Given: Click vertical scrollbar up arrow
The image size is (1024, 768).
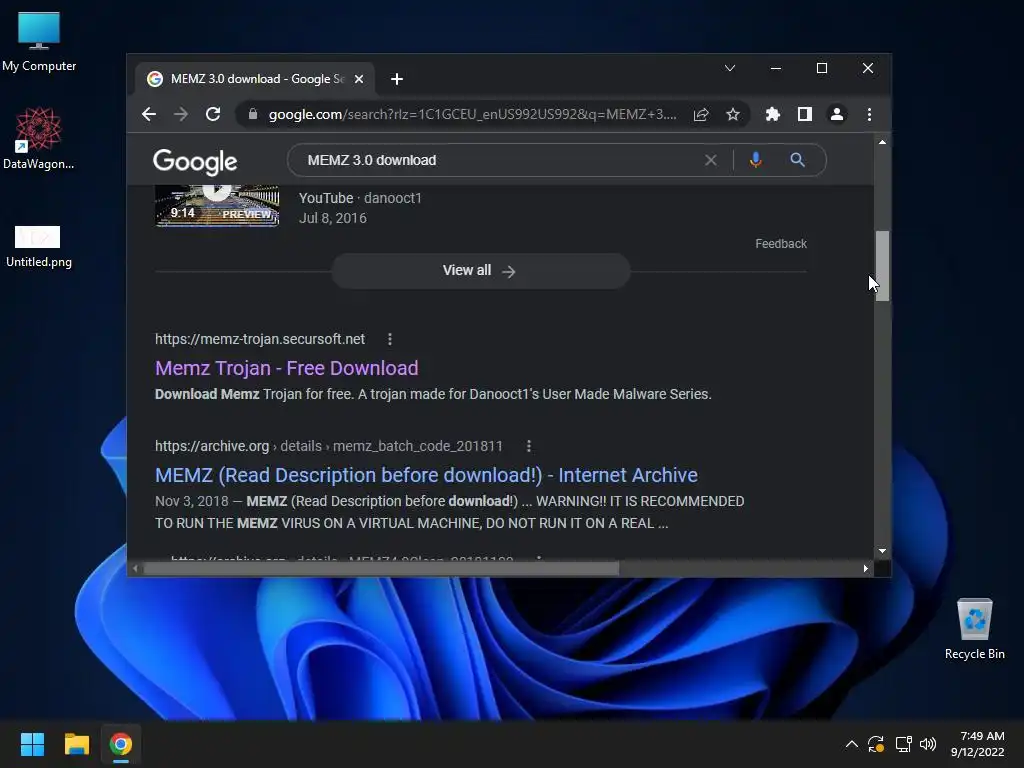Looking at the screenshot, I should [x=882, y=142].
